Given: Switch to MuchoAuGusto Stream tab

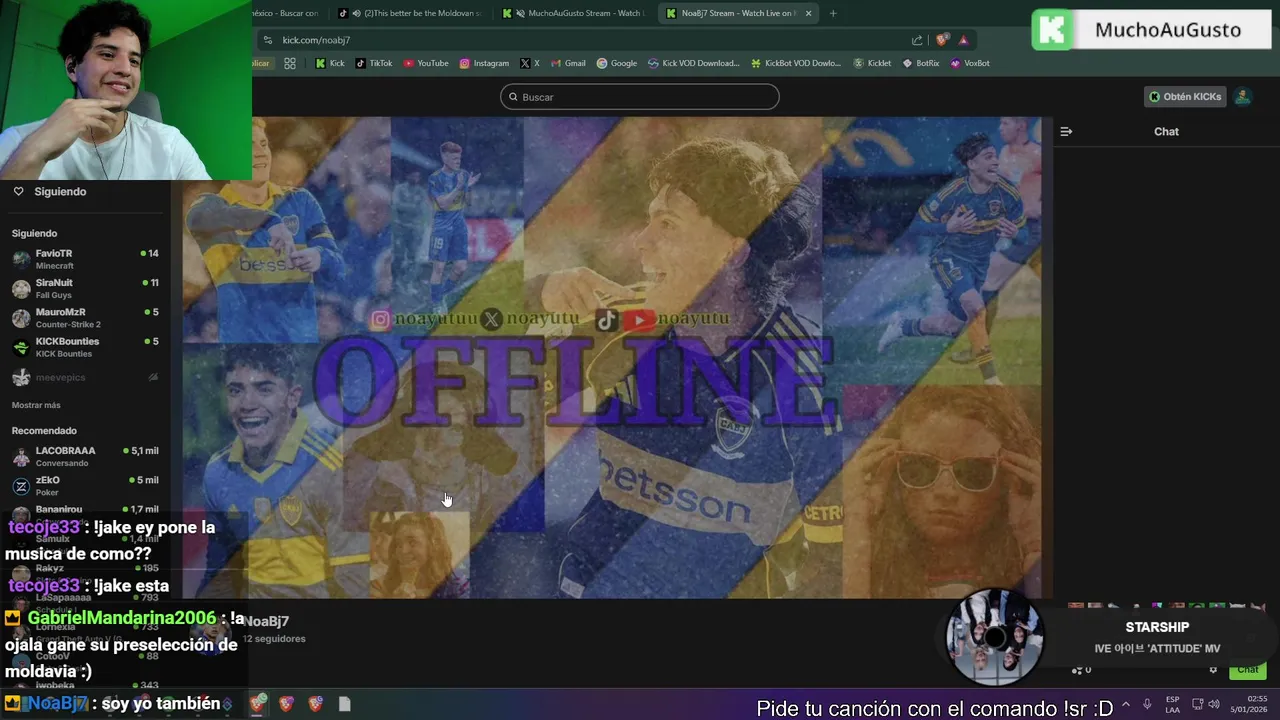Looking at the screenshot, I should point(576,13).
